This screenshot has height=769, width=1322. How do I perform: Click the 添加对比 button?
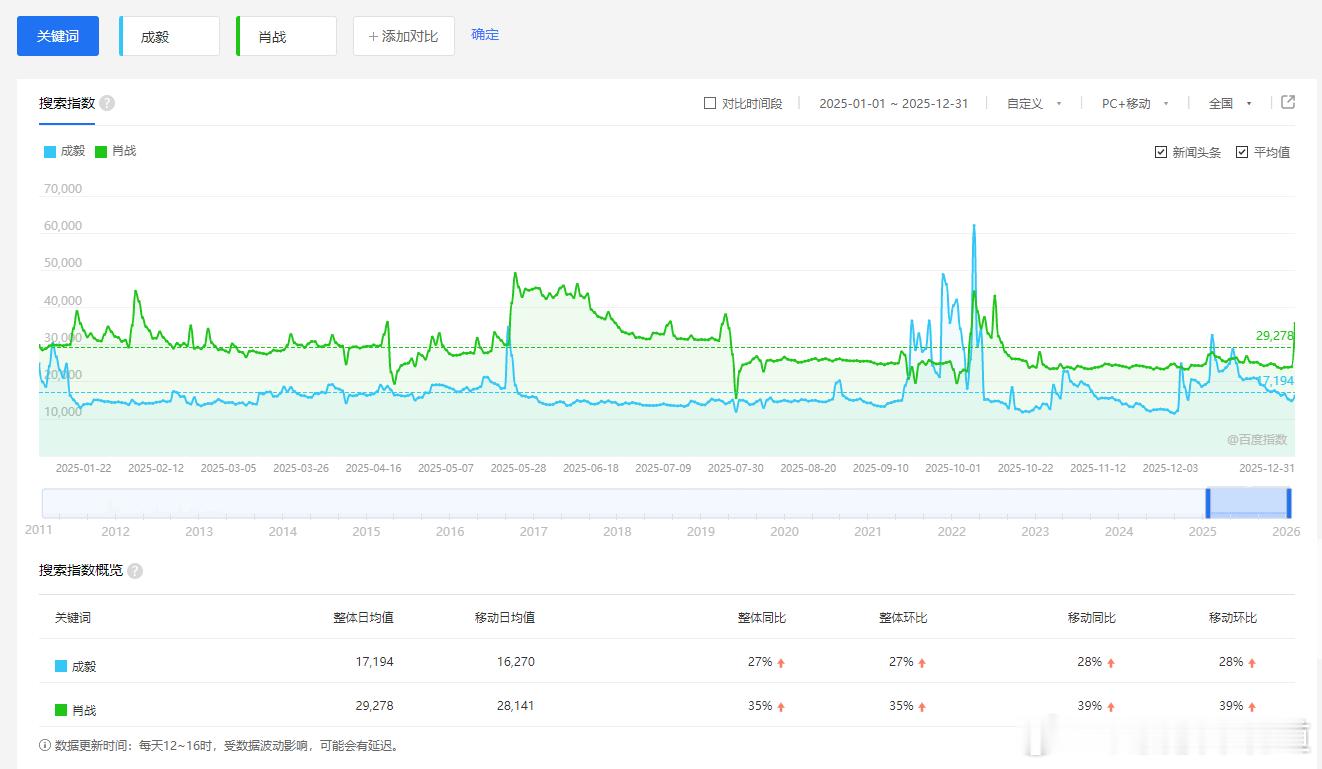coord(404,36)
